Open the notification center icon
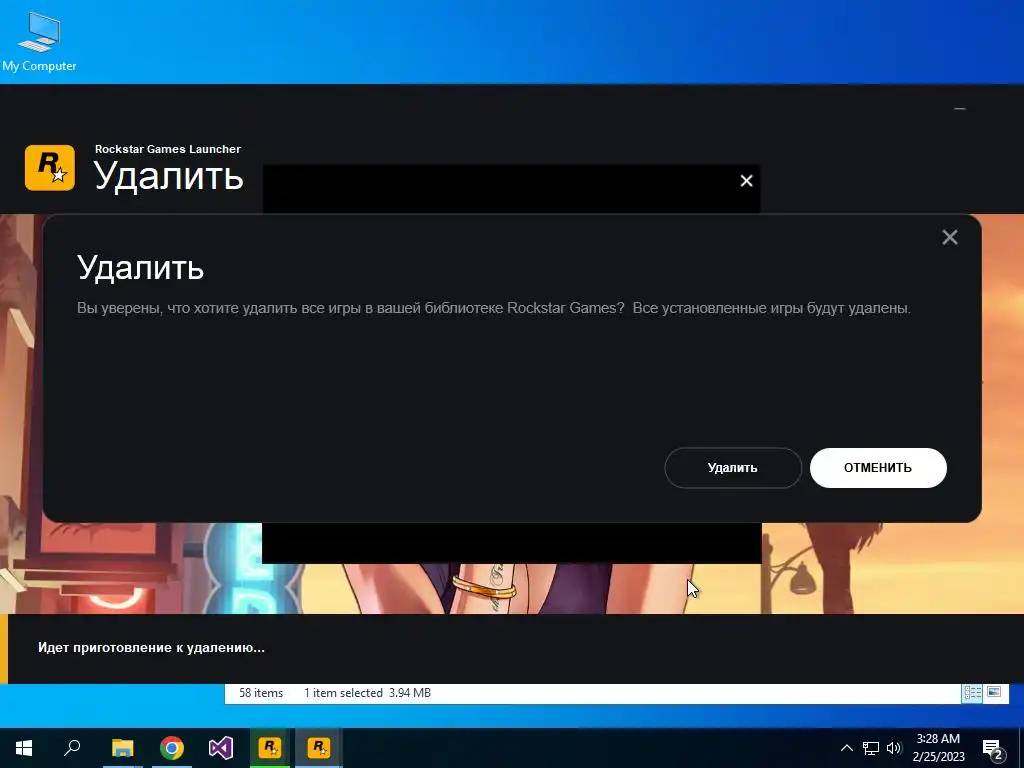The height and width of the screenshot is (768, 1024). [x=993, y=748]
